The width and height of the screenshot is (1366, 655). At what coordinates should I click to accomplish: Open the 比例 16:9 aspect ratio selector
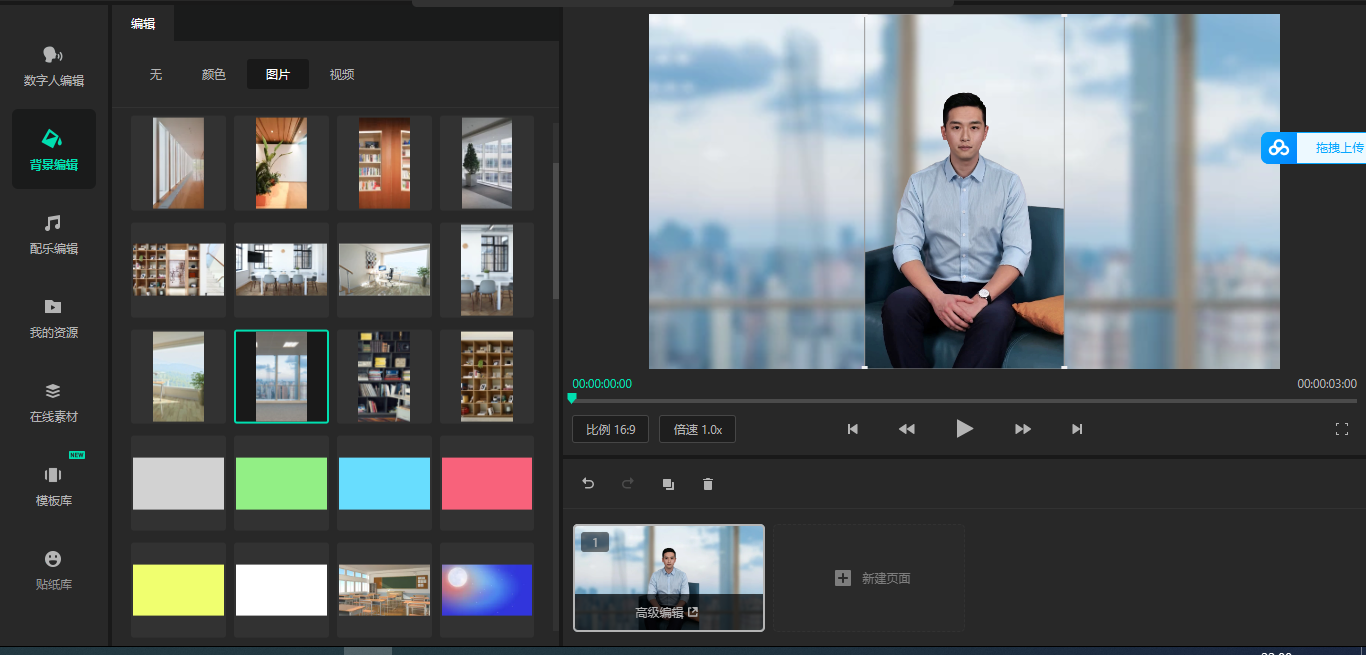point(610,428)
